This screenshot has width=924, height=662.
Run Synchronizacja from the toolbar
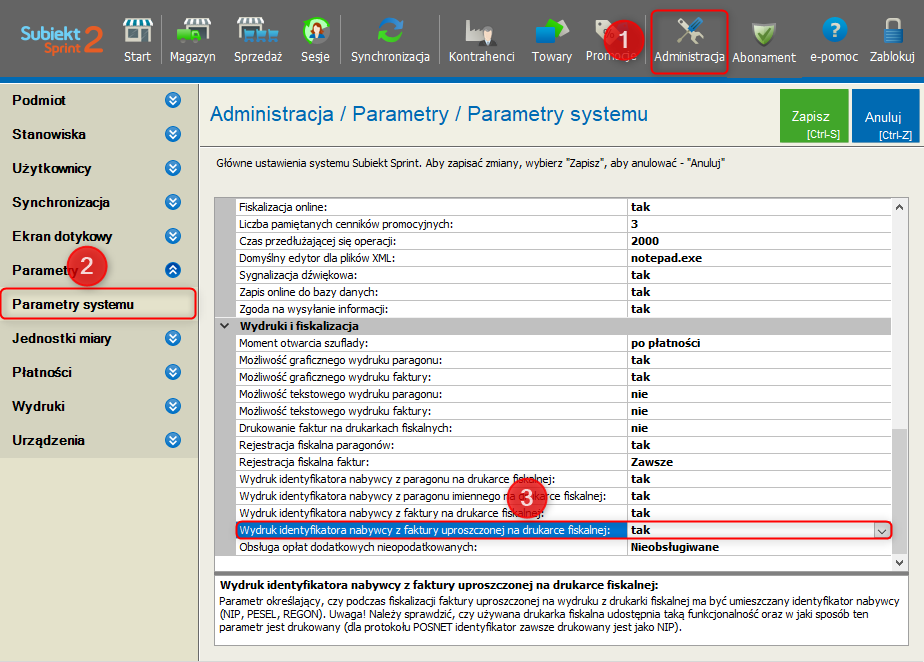click(390, 40)
